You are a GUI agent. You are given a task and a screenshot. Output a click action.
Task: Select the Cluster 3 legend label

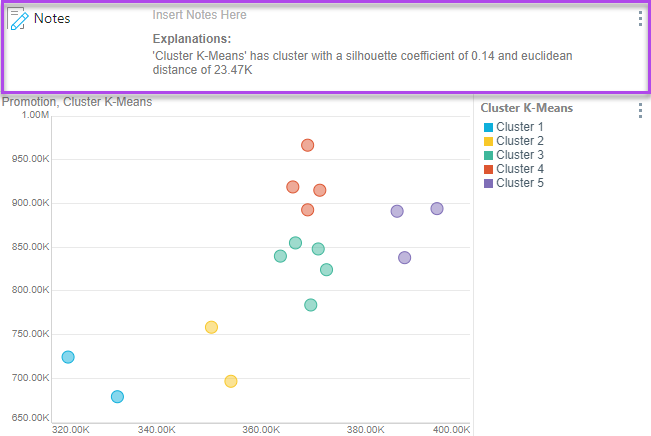click(x=520, y=155)
